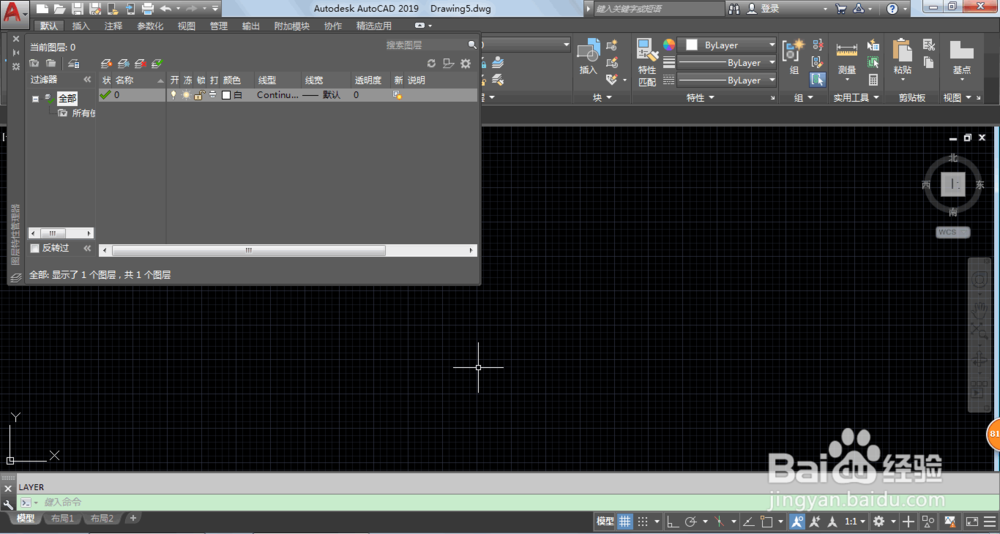Viewport: 1000px width, 534px height.
Task: Open the object color ByLayer dropdown
Action: click(x=727, y=45)
